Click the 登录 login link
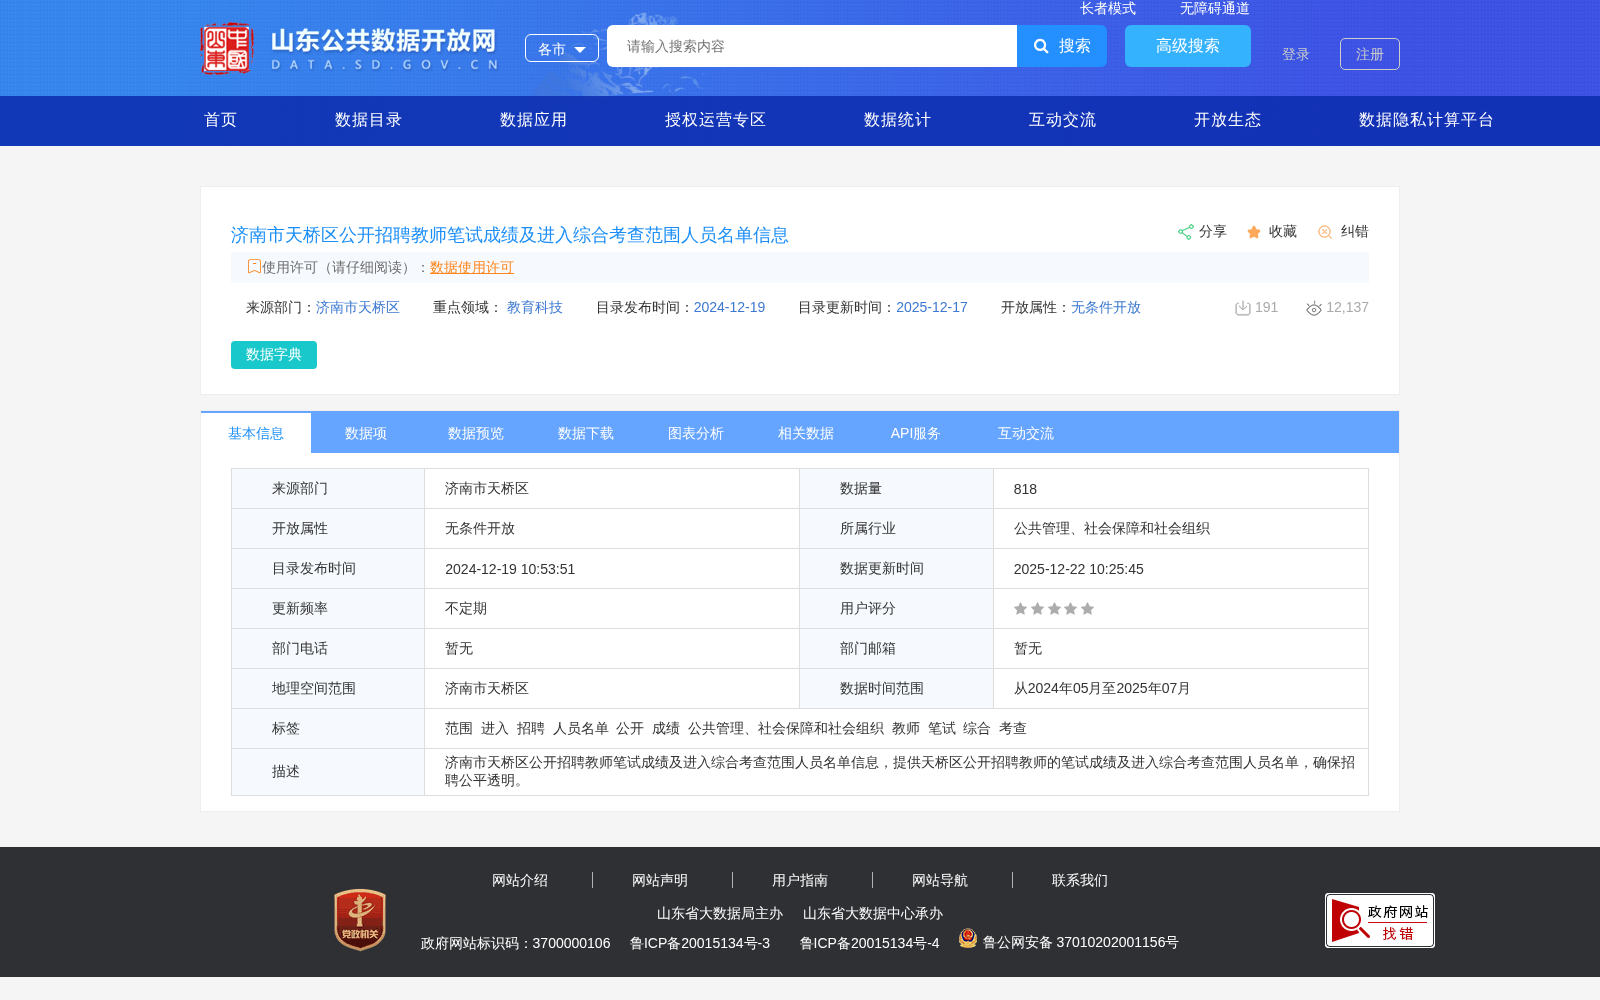 pos(1296,54)
